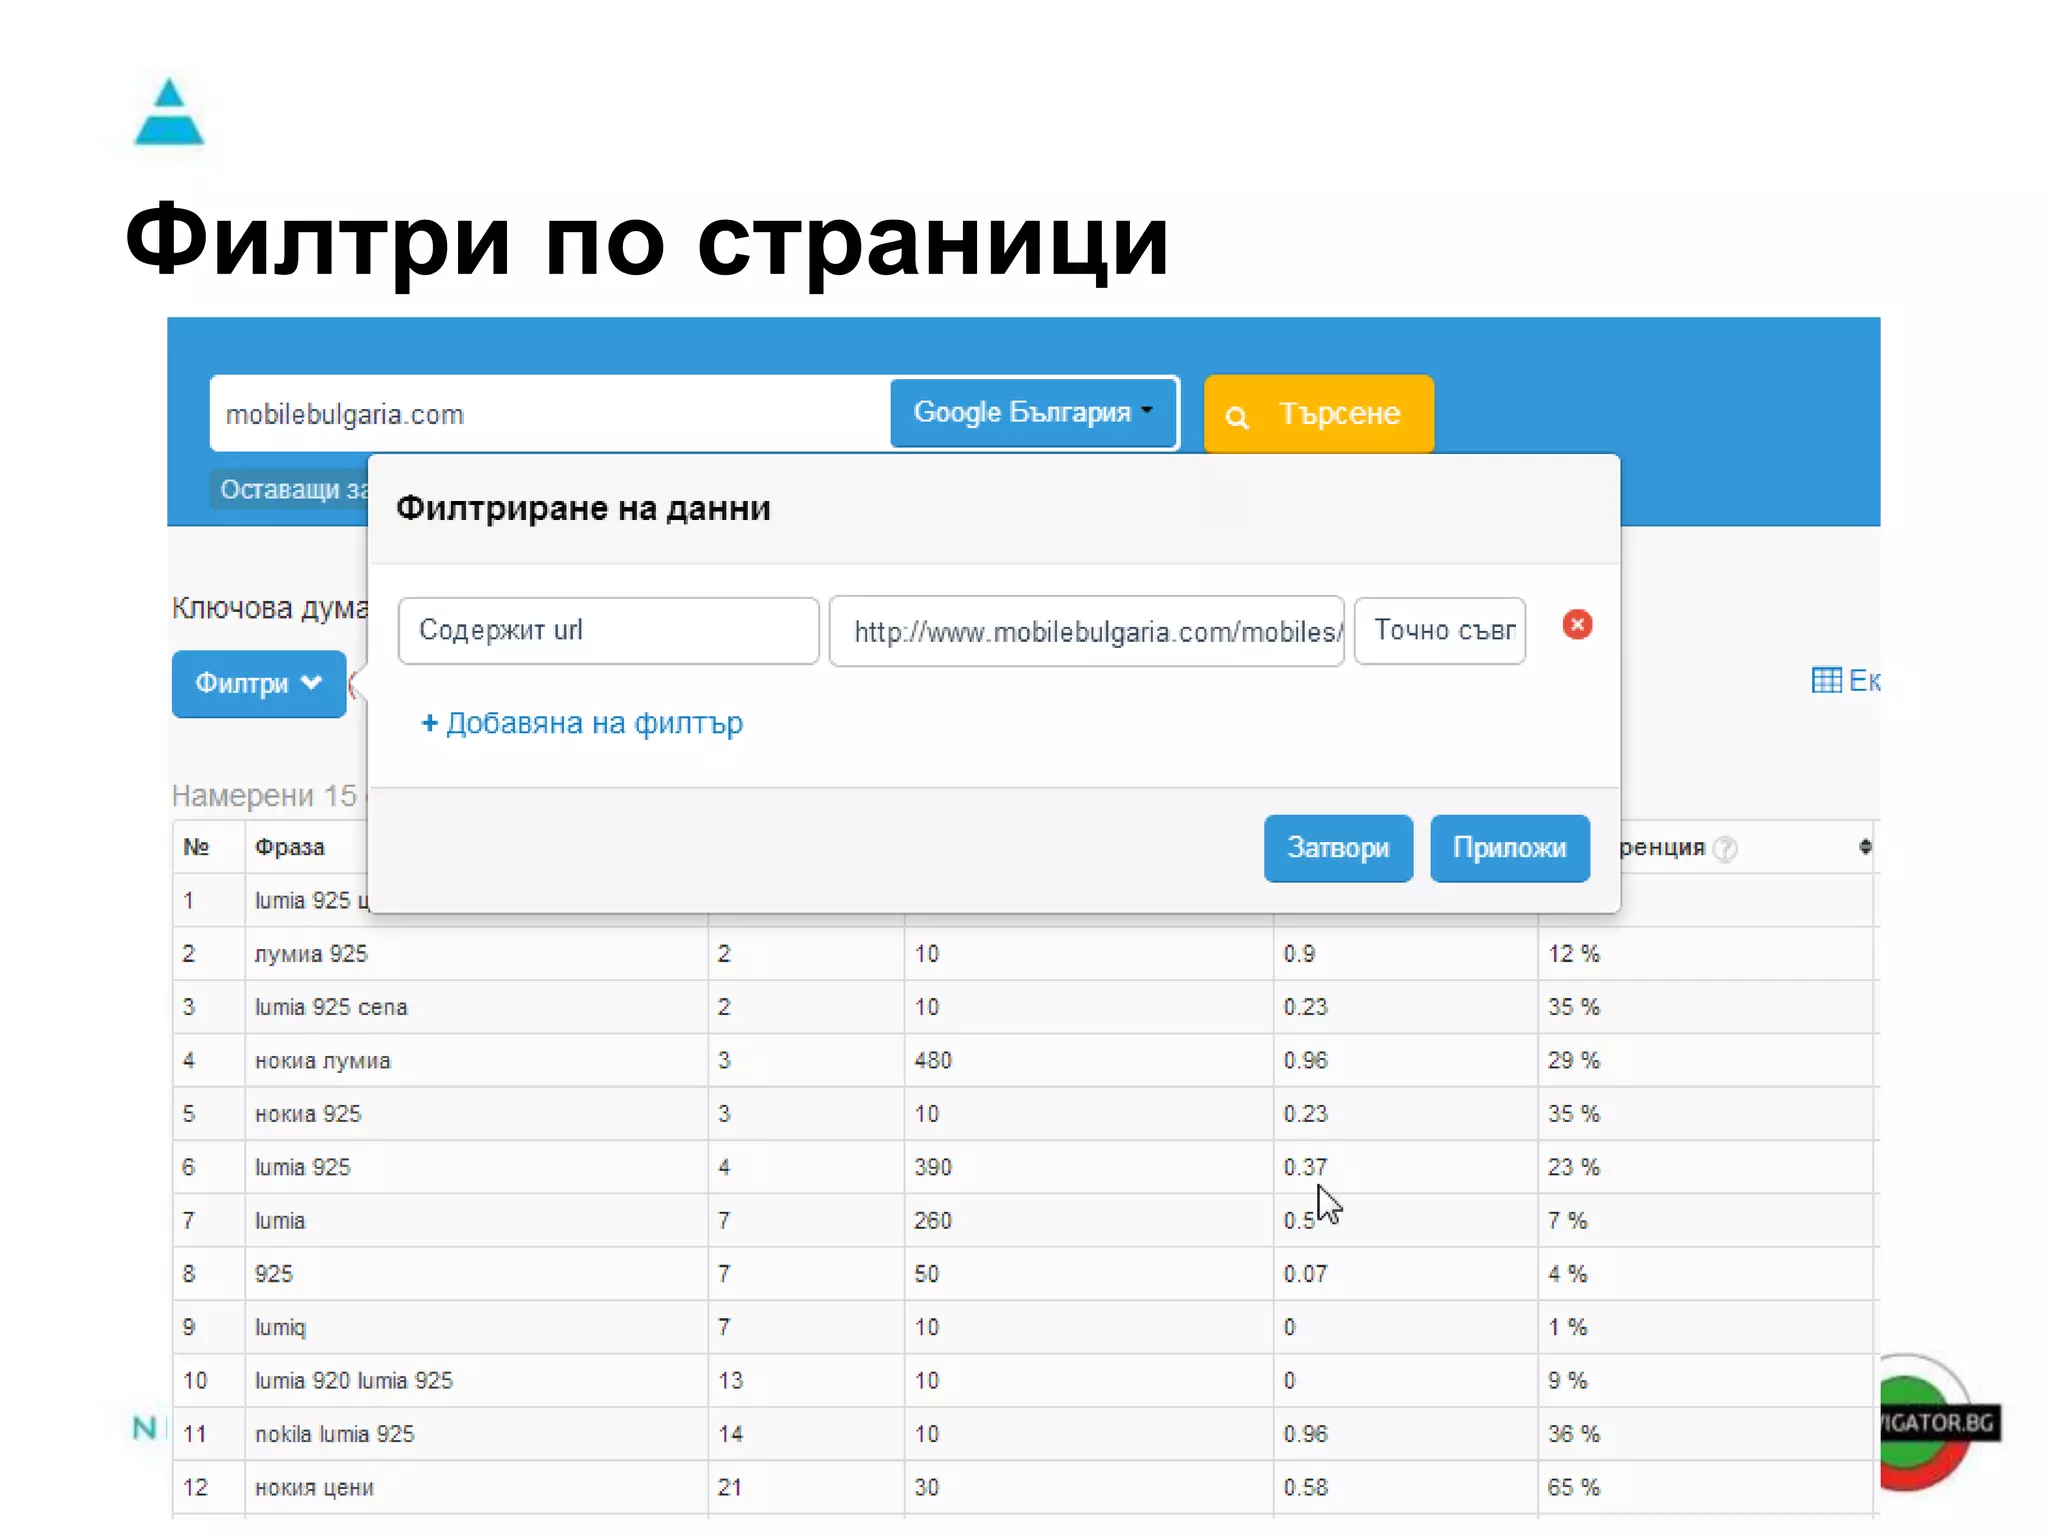Remove filter with the red X icon

[1577, 625]
